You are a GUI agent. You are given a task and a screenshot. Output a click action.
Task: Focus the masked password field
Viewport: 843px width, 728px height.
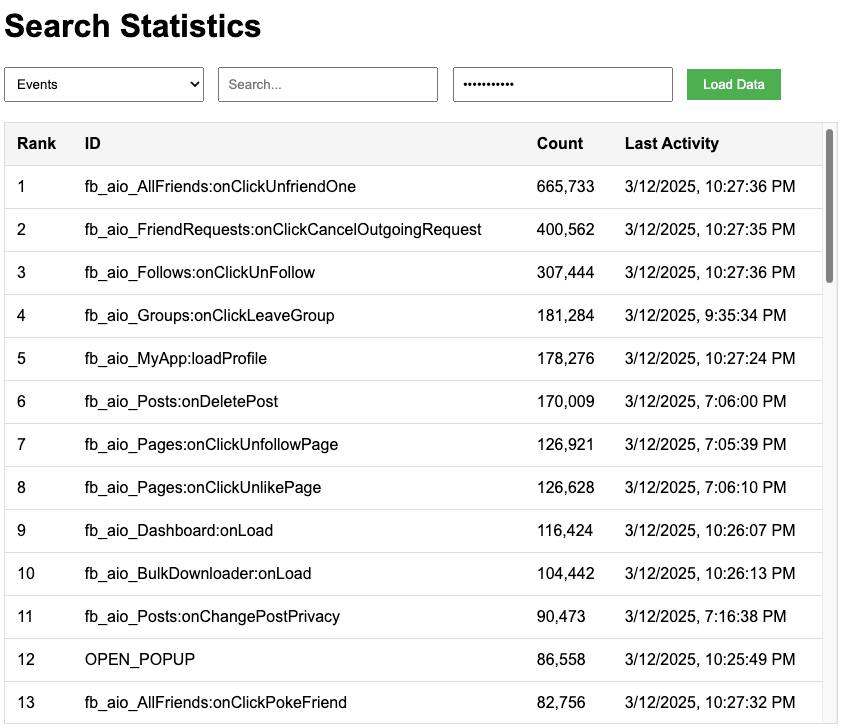click(563, 84)
